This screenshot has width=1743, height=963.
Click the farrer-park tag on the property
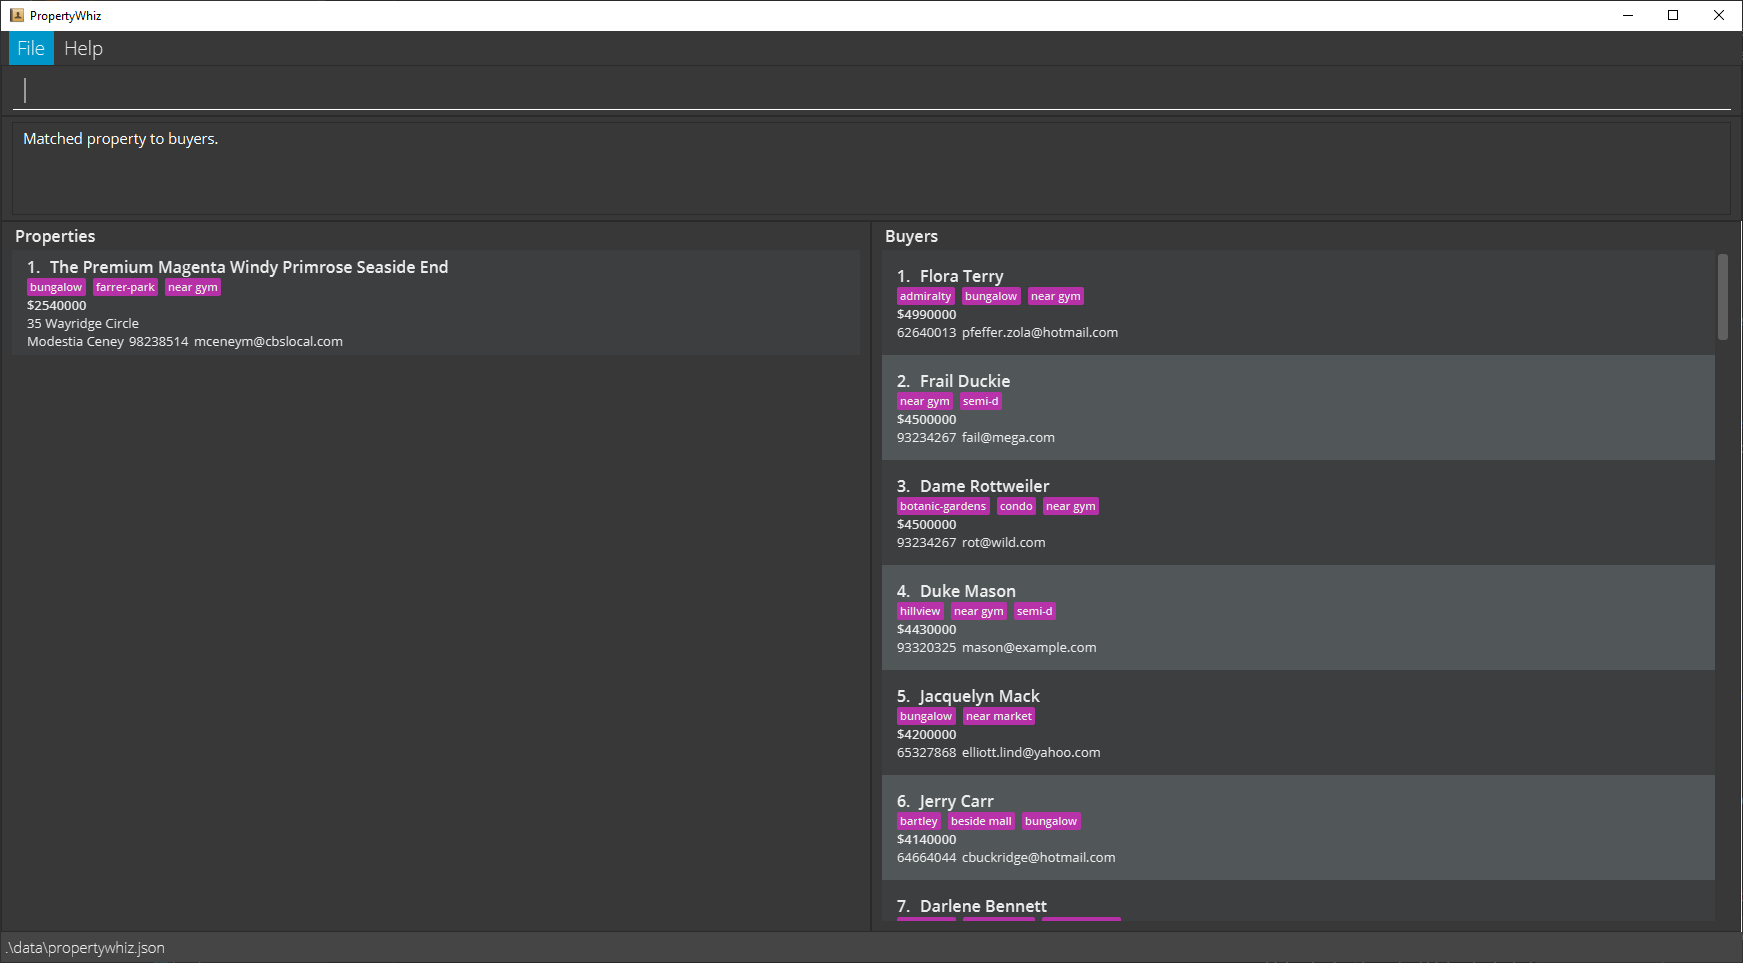pos(125,287)
